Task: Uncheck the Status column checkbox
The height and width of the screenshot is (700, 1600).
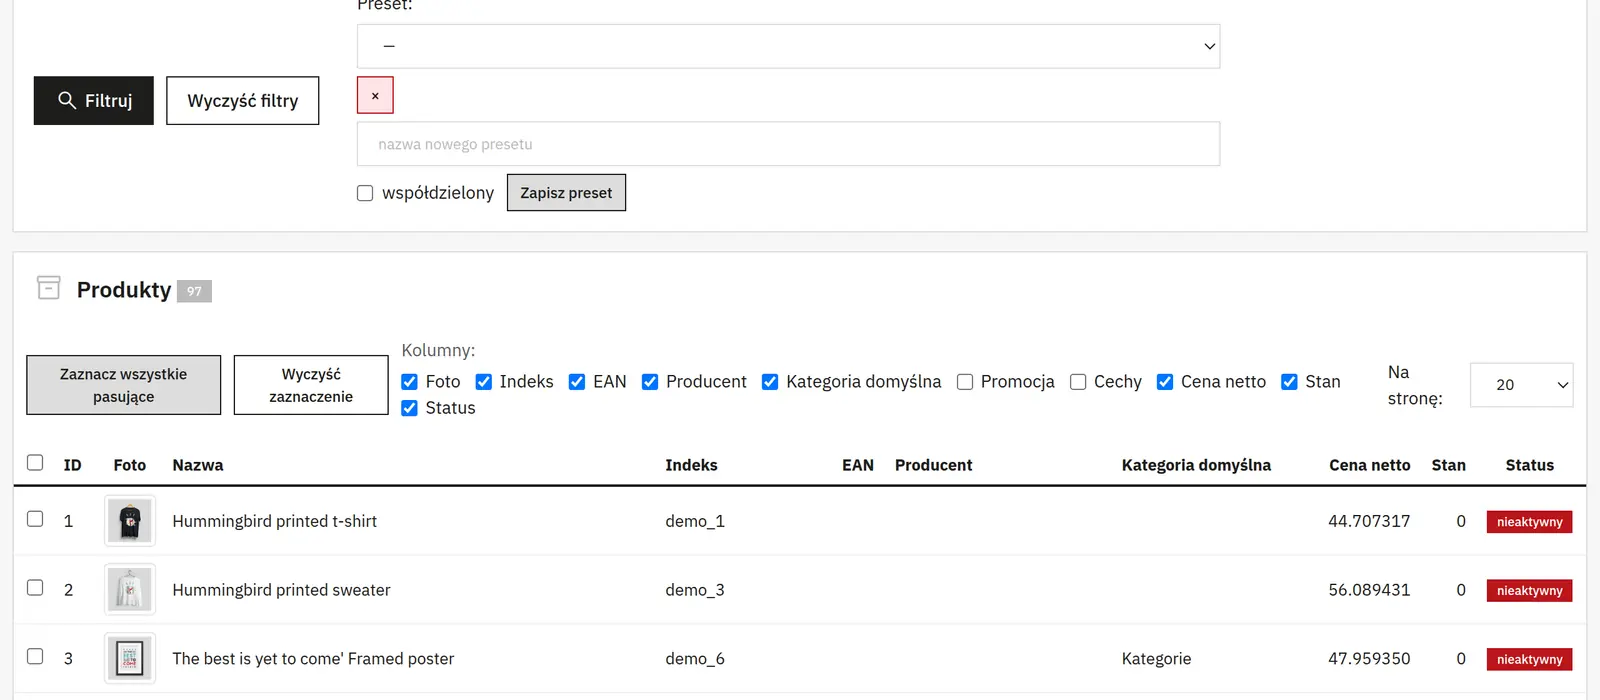Action: tap(409, 408)
